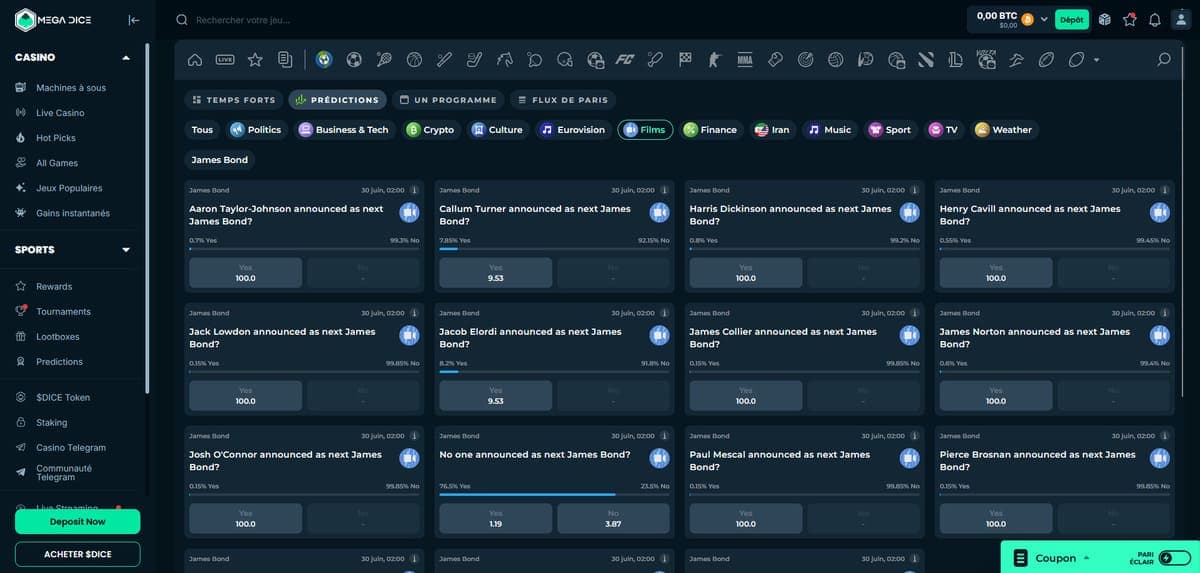Click the ACHETER $DICE button
The width and height of the screenshot is (1200, 573).
click(x=78, y=554)
